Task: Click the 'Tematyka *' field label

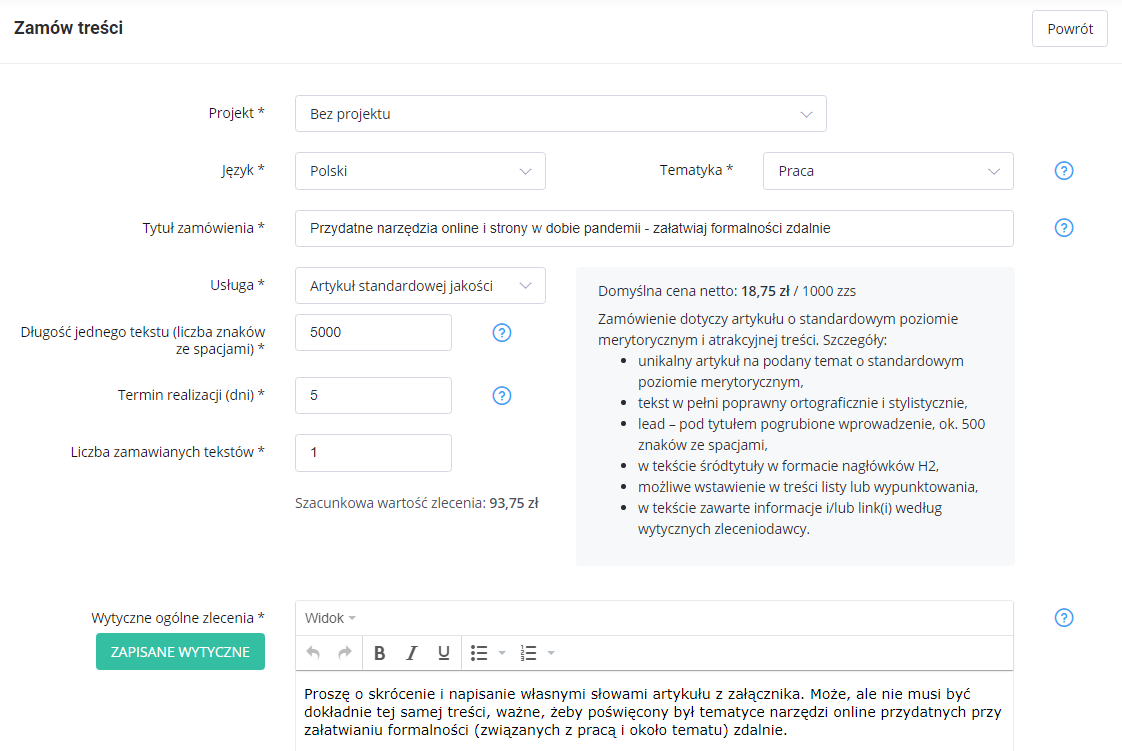Action: point(696,170)
